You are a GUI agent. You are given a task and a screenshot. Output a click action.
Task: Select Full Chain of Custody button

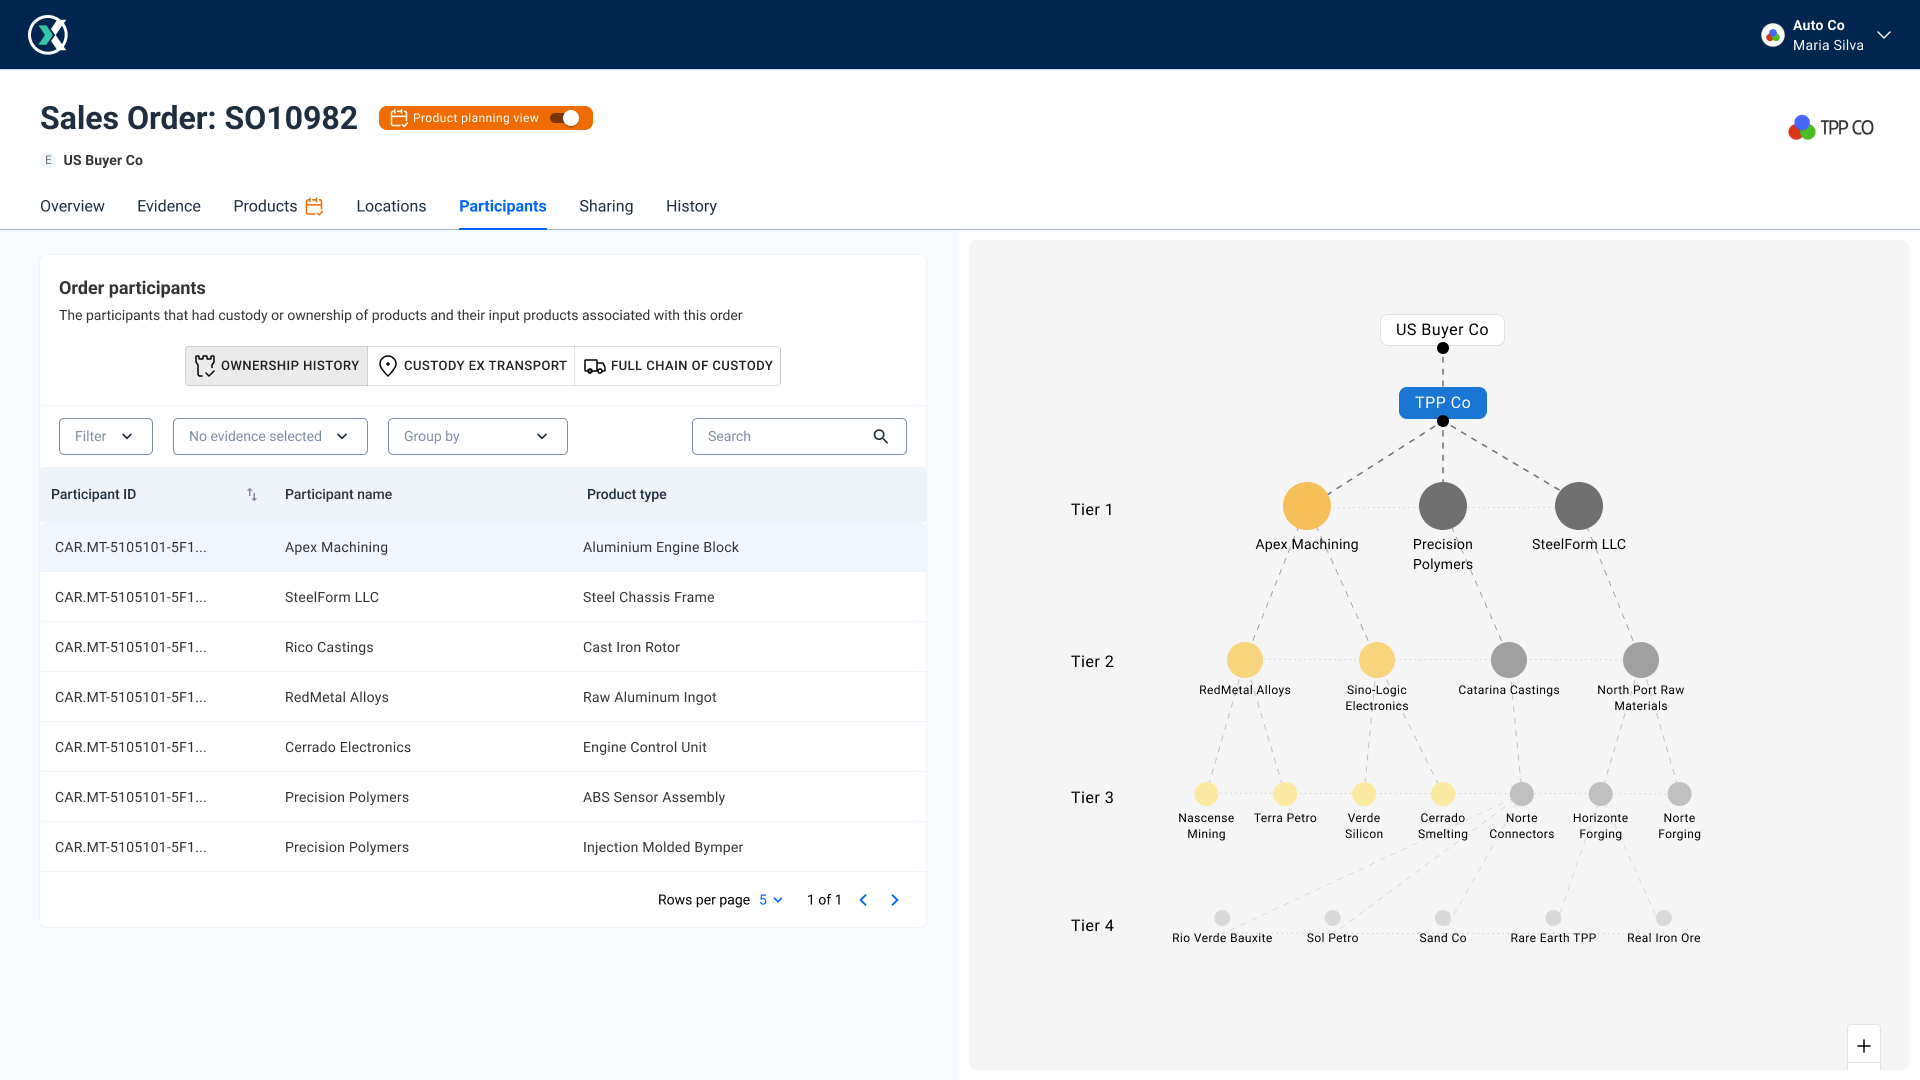(x=678, y=366)
